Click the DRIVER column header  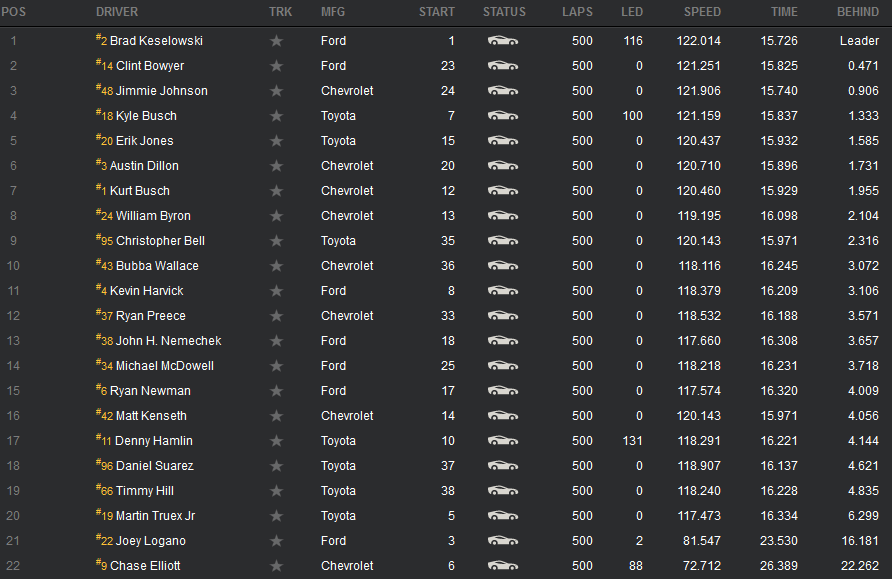point(117,12)
